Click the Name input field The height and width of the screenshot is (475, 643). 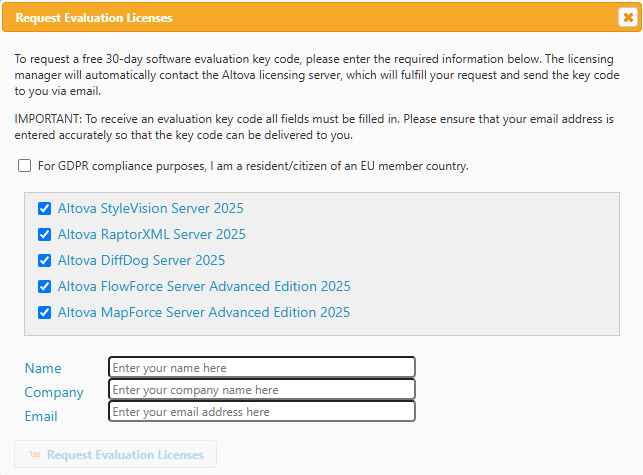click(261, 368)
